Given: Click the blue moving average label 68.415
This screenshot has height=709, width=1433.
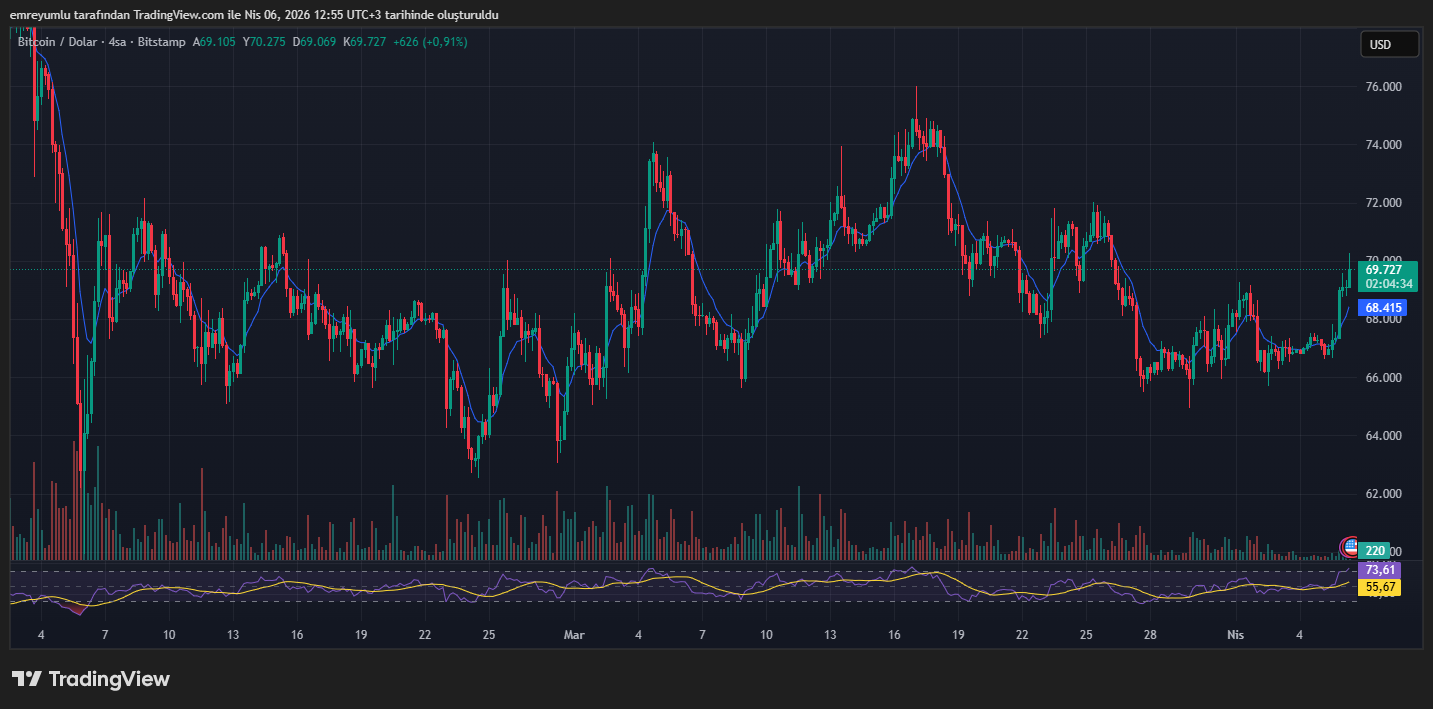Looking at the screenshot, I should (1383, 308).
